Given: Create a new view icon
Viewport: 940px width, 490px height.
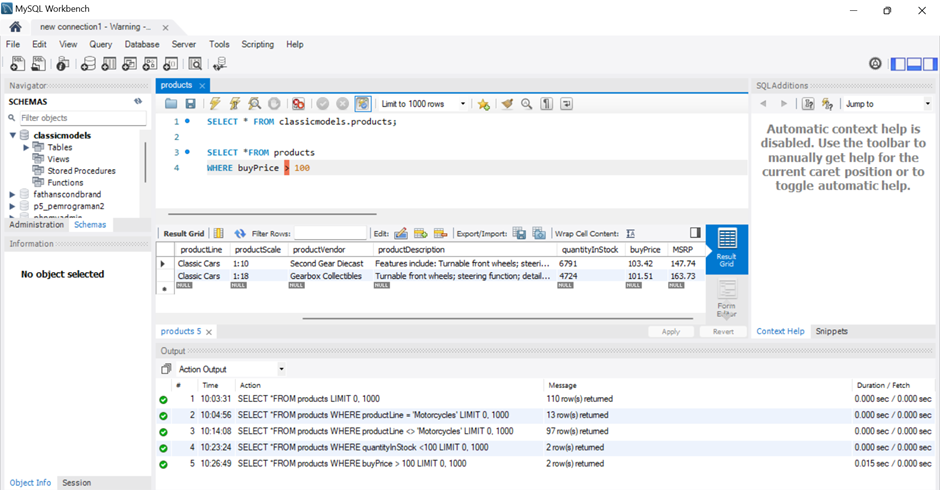Looking at the screenshot, I should [x=129, y=64].
